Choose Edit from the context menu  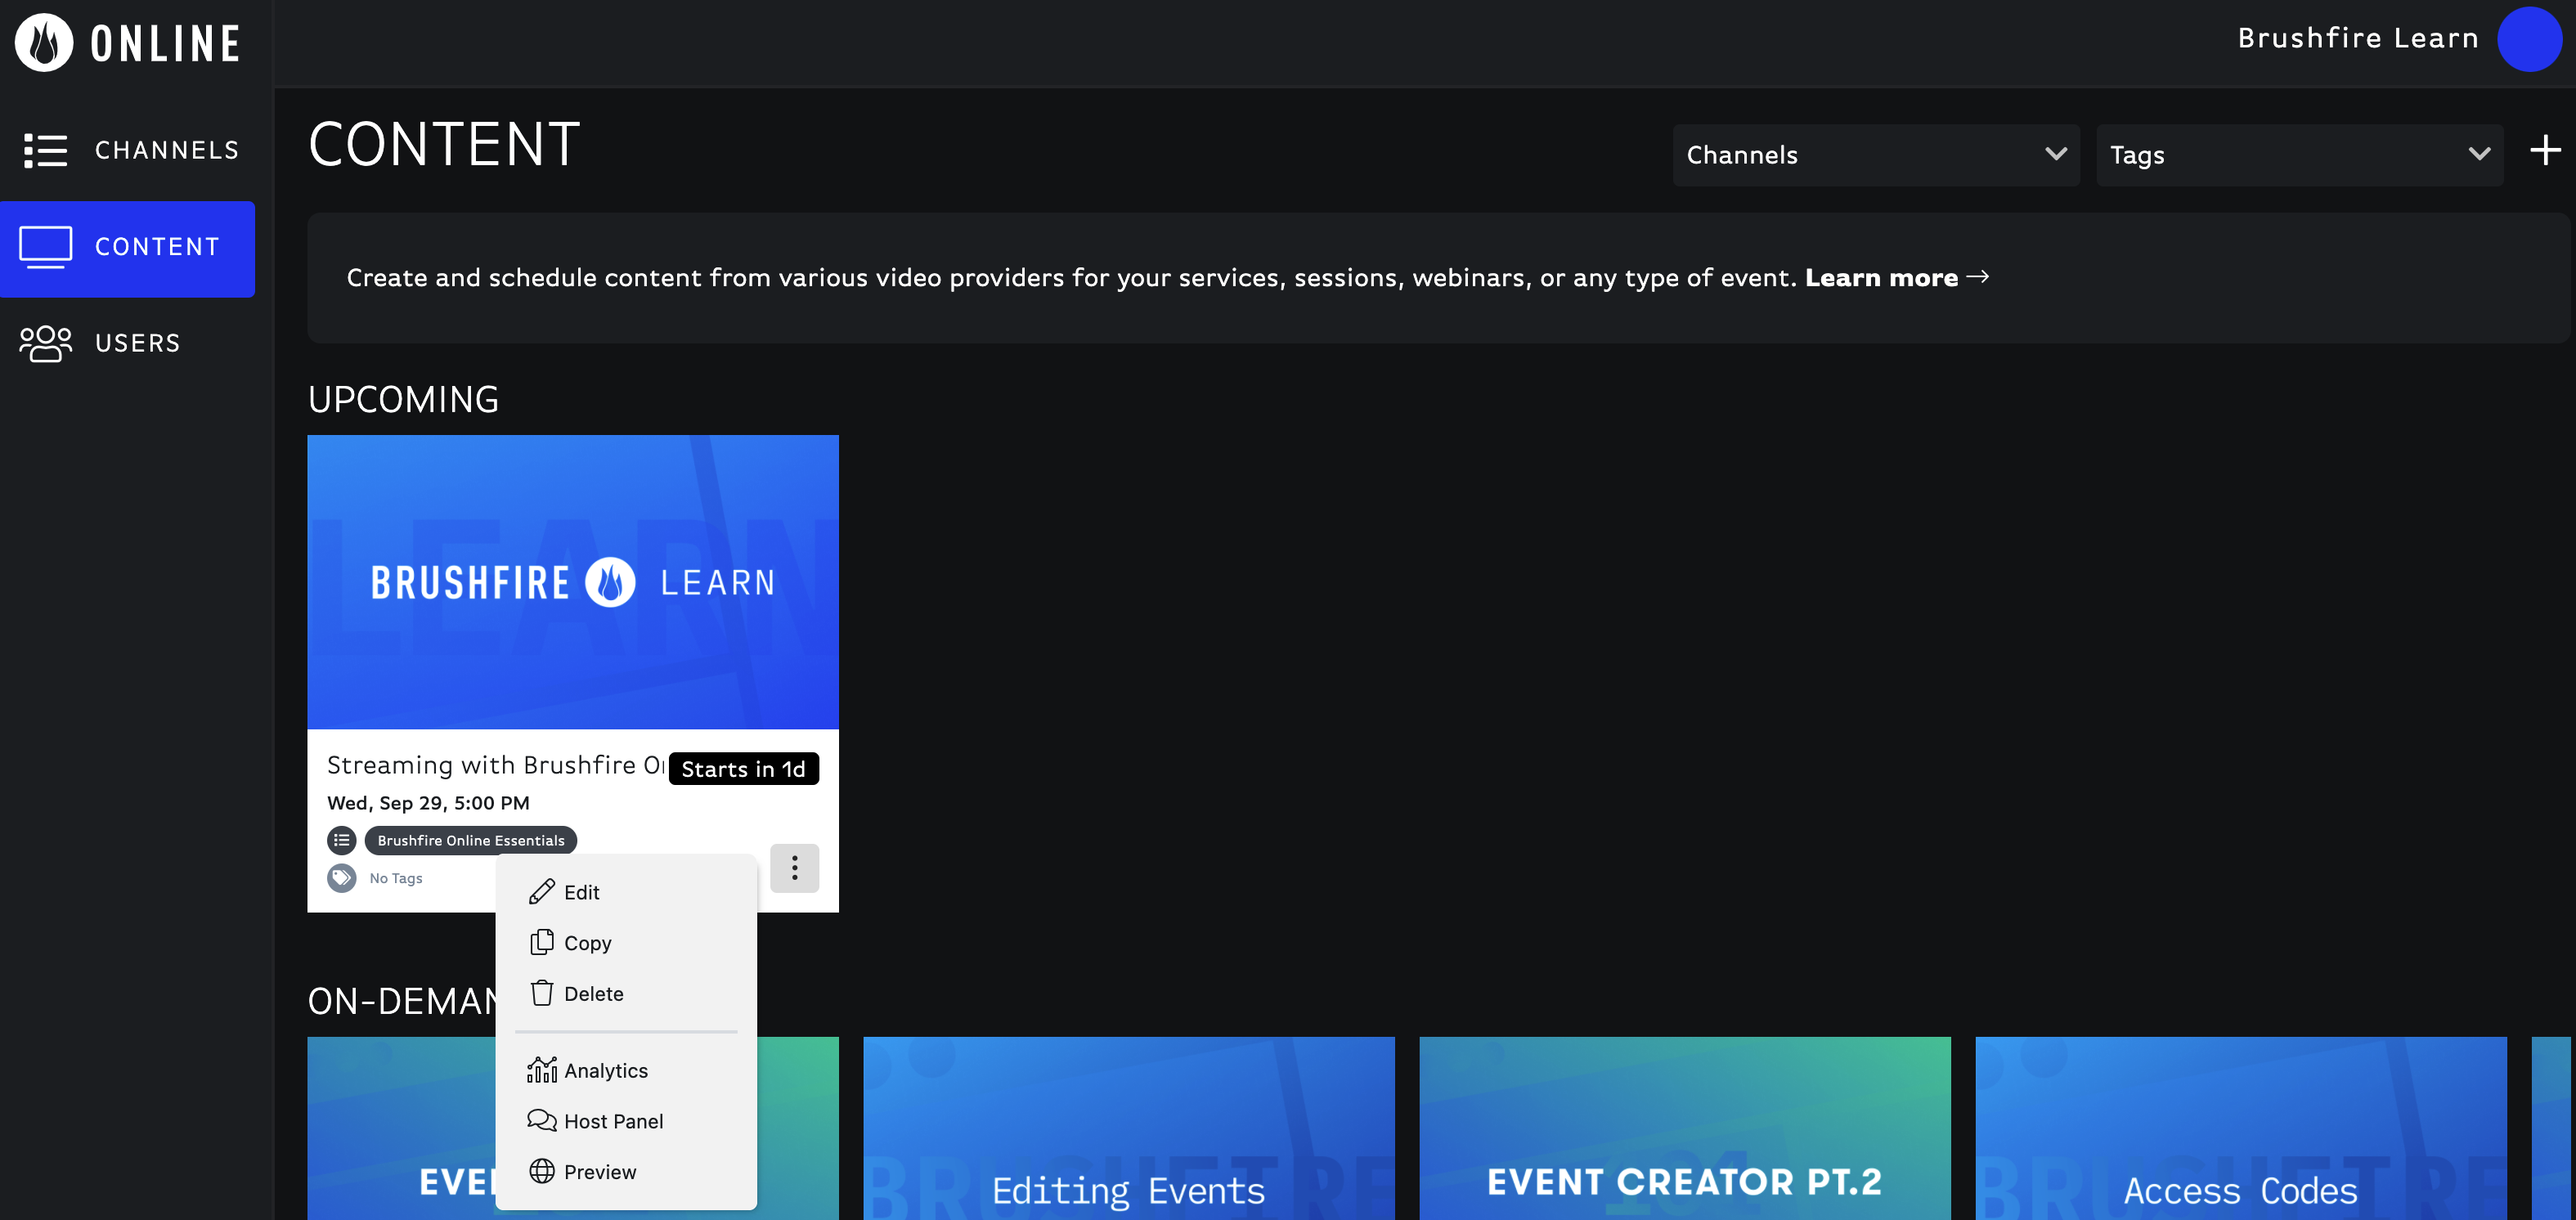626,892
